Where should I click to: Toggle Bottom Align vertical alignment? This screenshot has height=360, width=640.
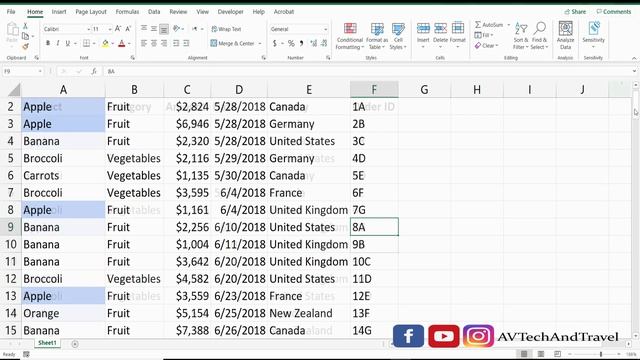(164, 29)
